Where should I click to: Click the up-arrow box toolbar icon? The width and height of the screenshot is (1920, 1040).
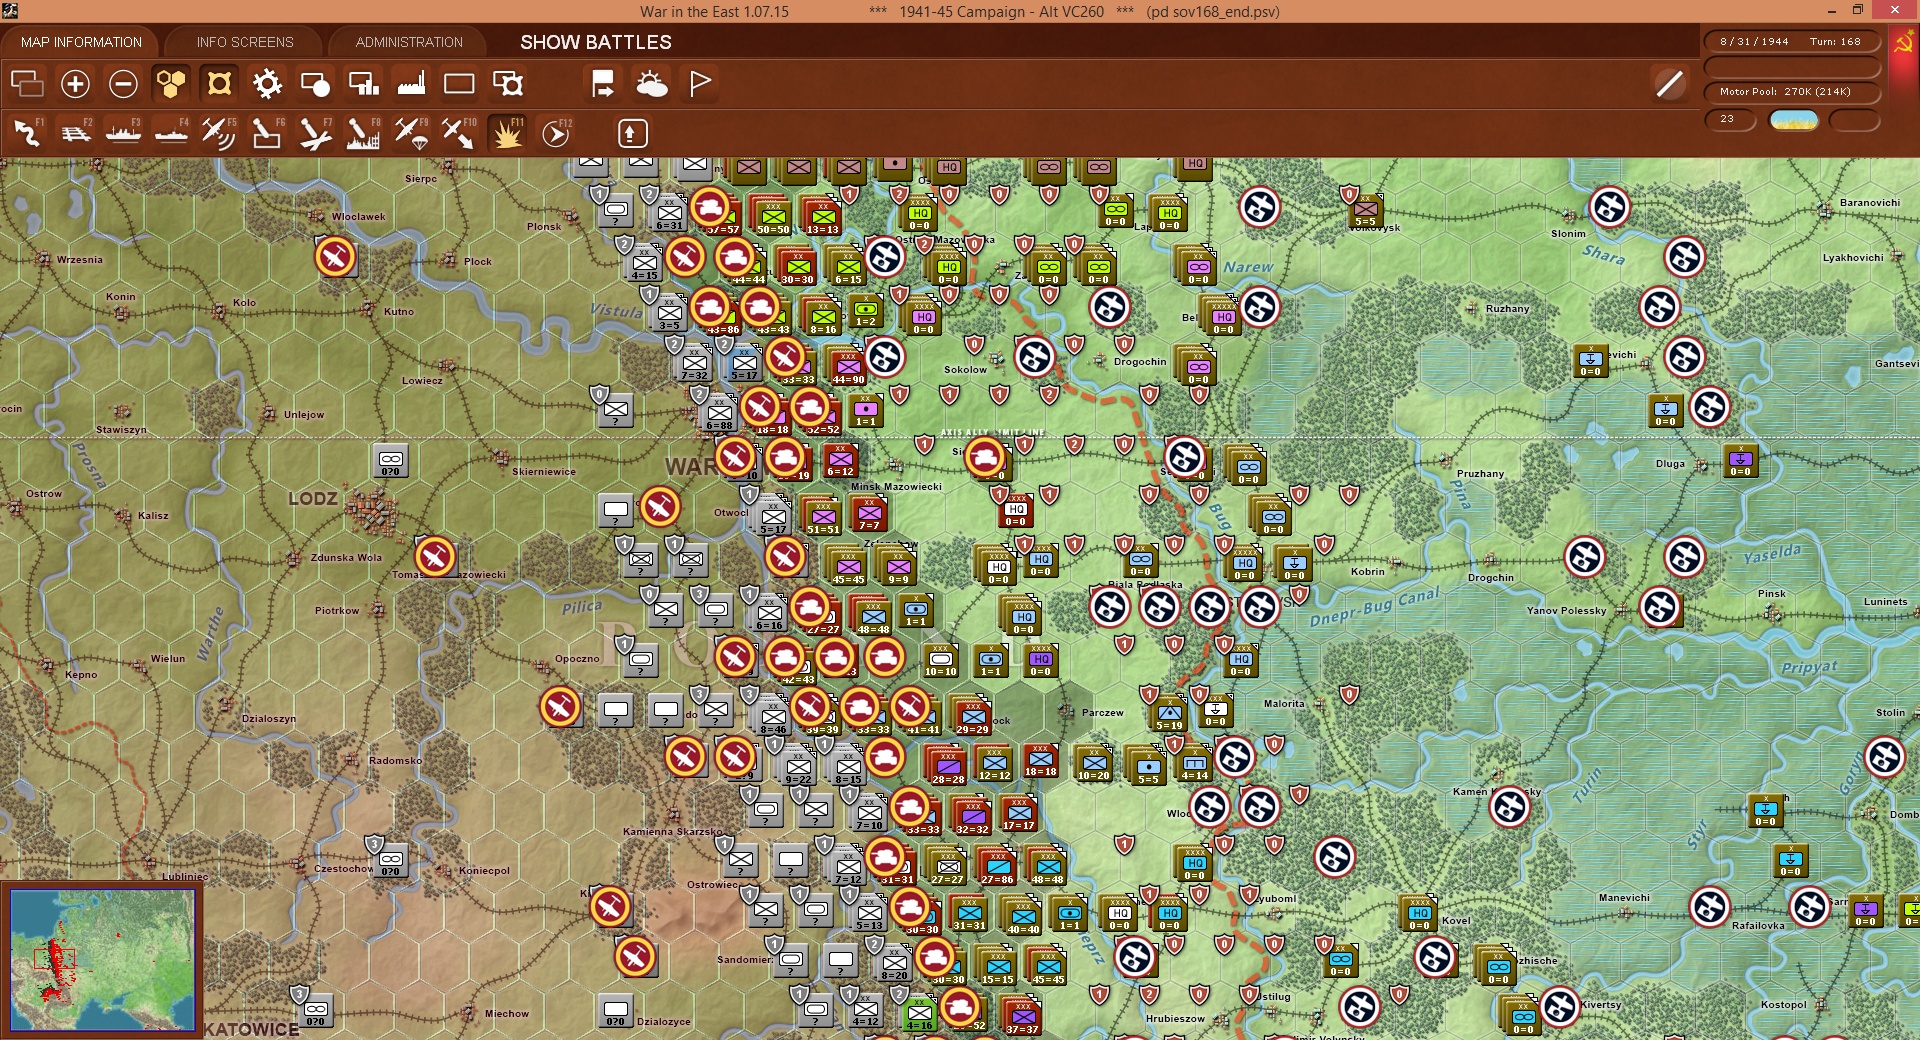pyautogui.click(x=633, y=133)
